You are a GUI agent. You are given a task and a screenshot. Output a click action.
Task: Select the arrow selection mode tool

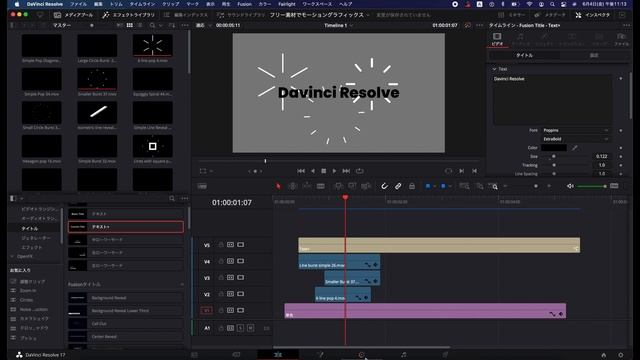click(x=278, y=186)
